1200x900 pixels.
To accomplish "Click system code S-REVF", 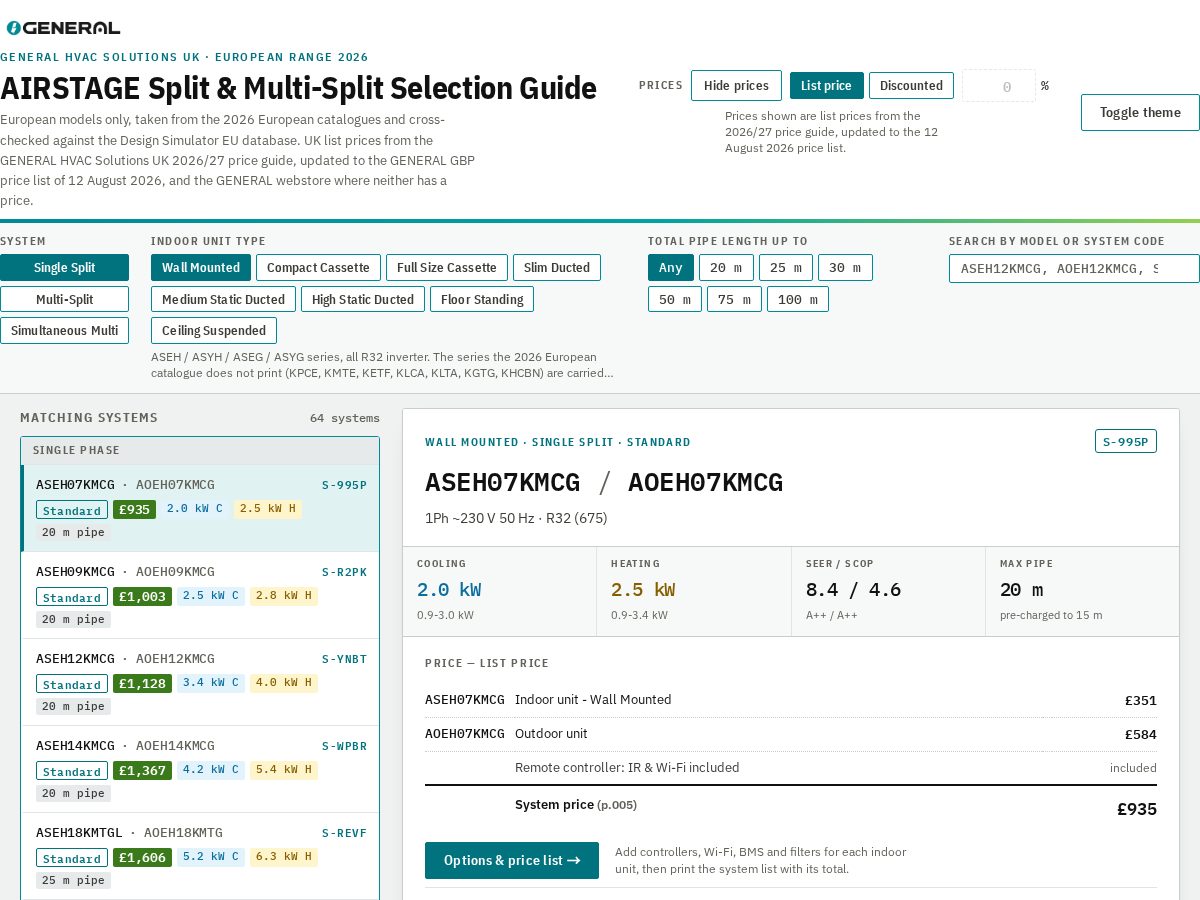I will click(344, 833).
